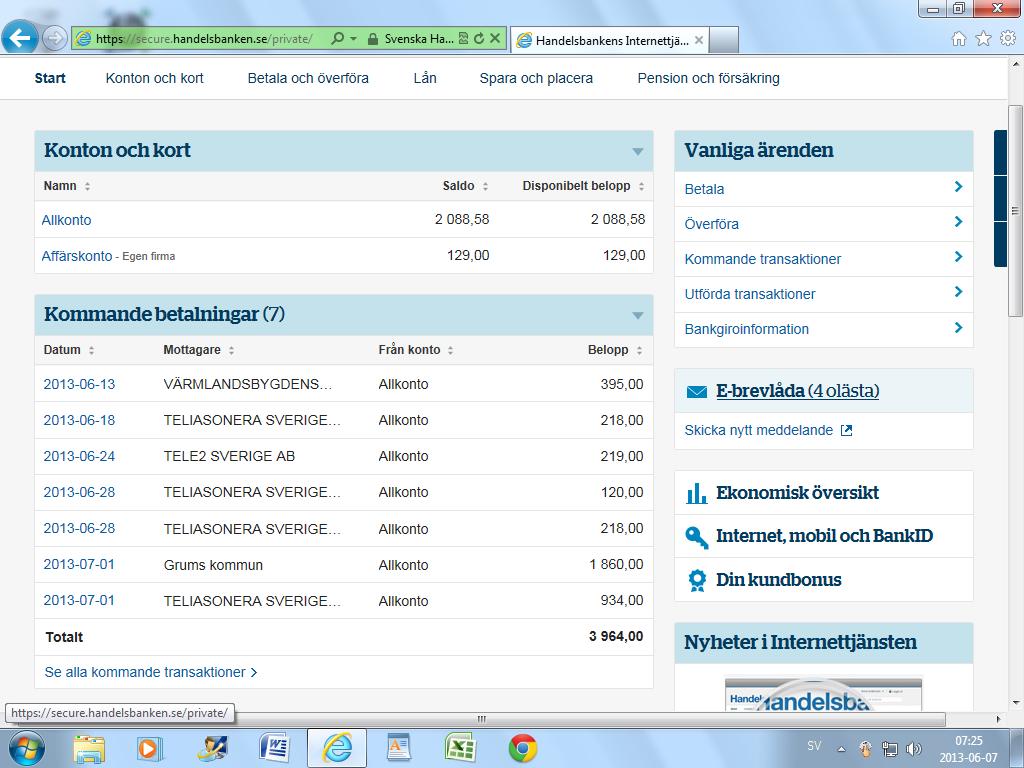Launch Windows Media Player from taskbar
Image resolution: width=1024 pixels, height=768 pixels.
(x=149, y=748)
